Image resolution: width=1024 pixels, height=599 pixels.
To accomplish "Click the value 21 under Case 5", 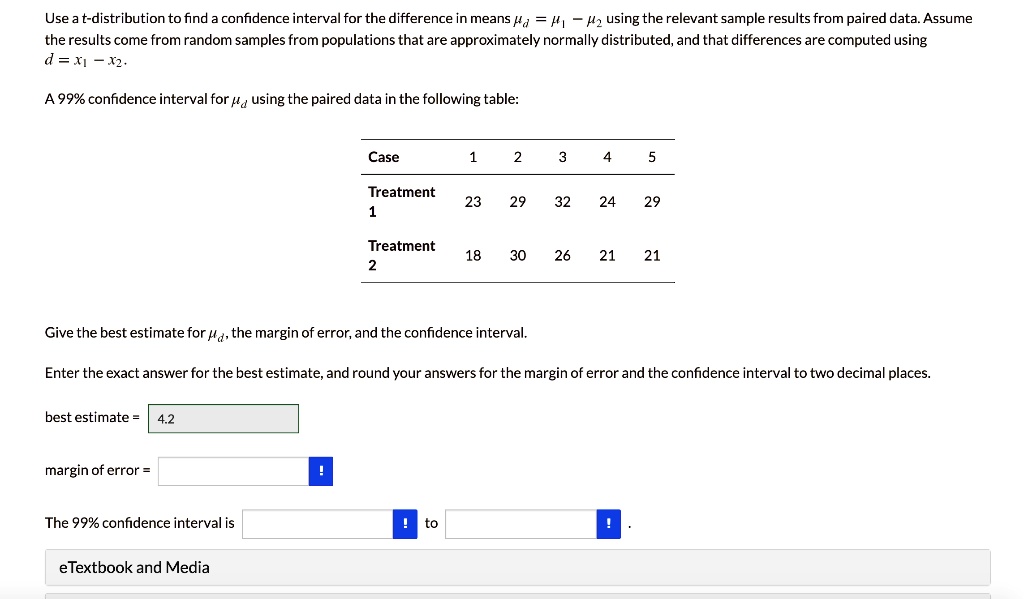I will pos(651,255).
